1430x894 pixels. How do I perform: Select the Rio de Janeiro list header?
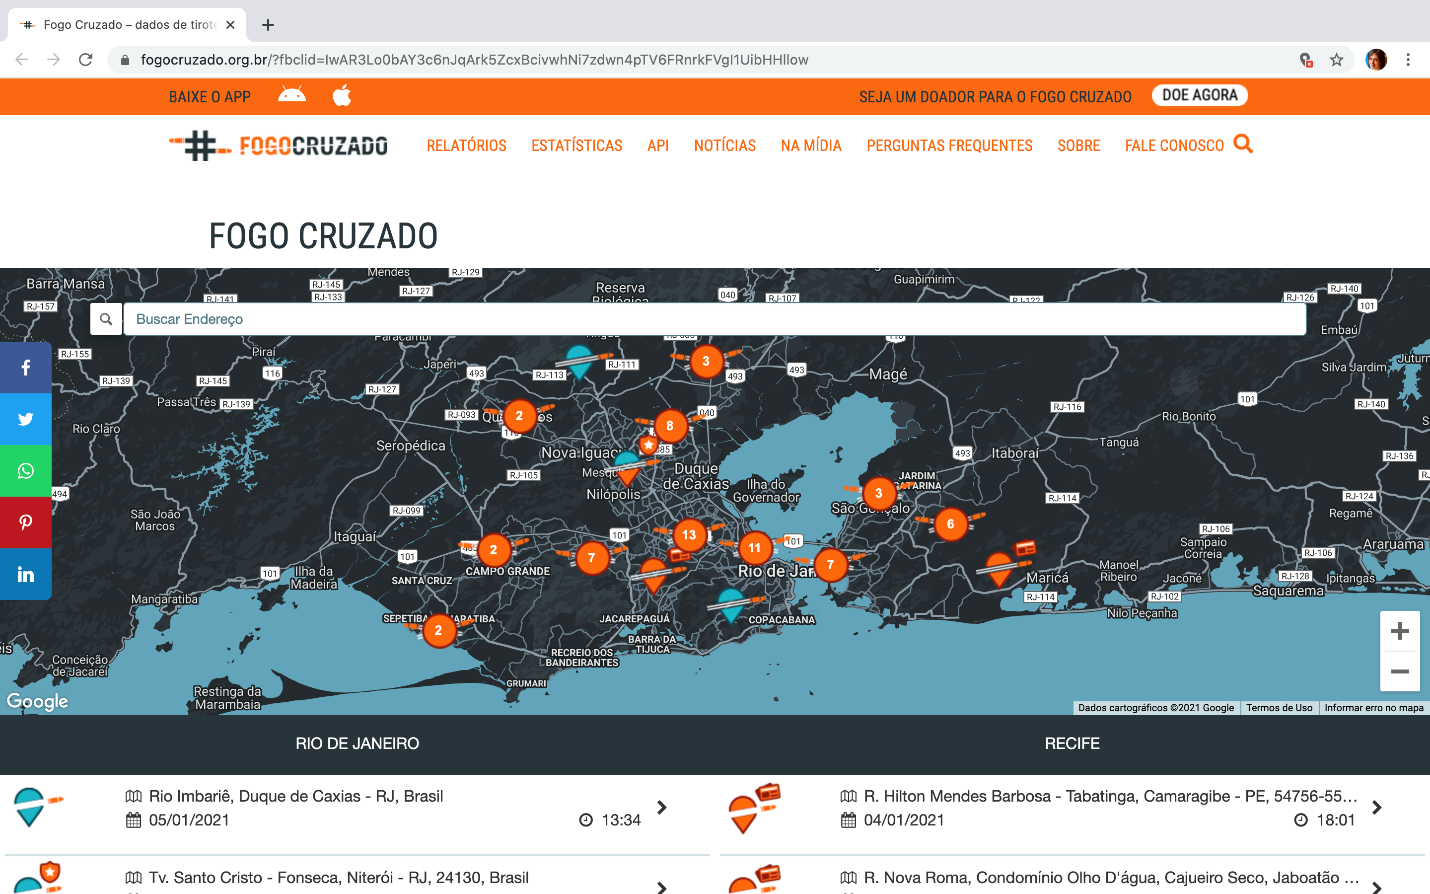point(357,744)
